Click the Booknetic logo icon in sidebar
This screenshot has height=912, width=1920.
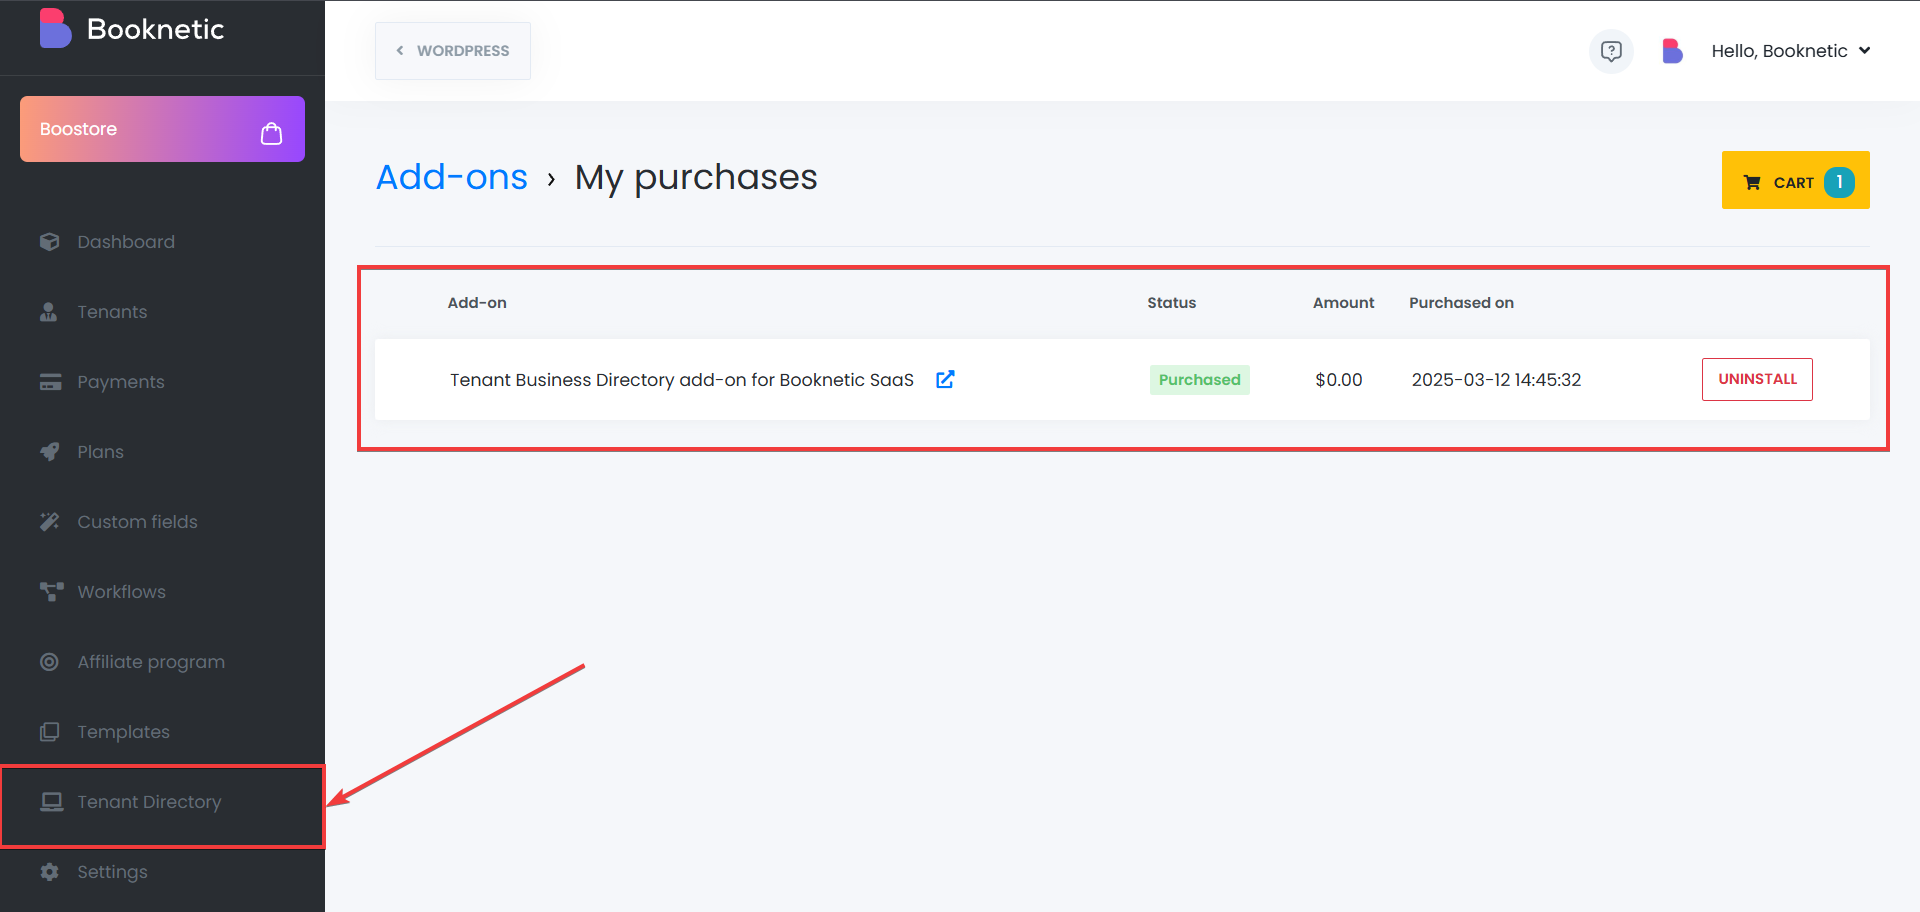[55, 28]
